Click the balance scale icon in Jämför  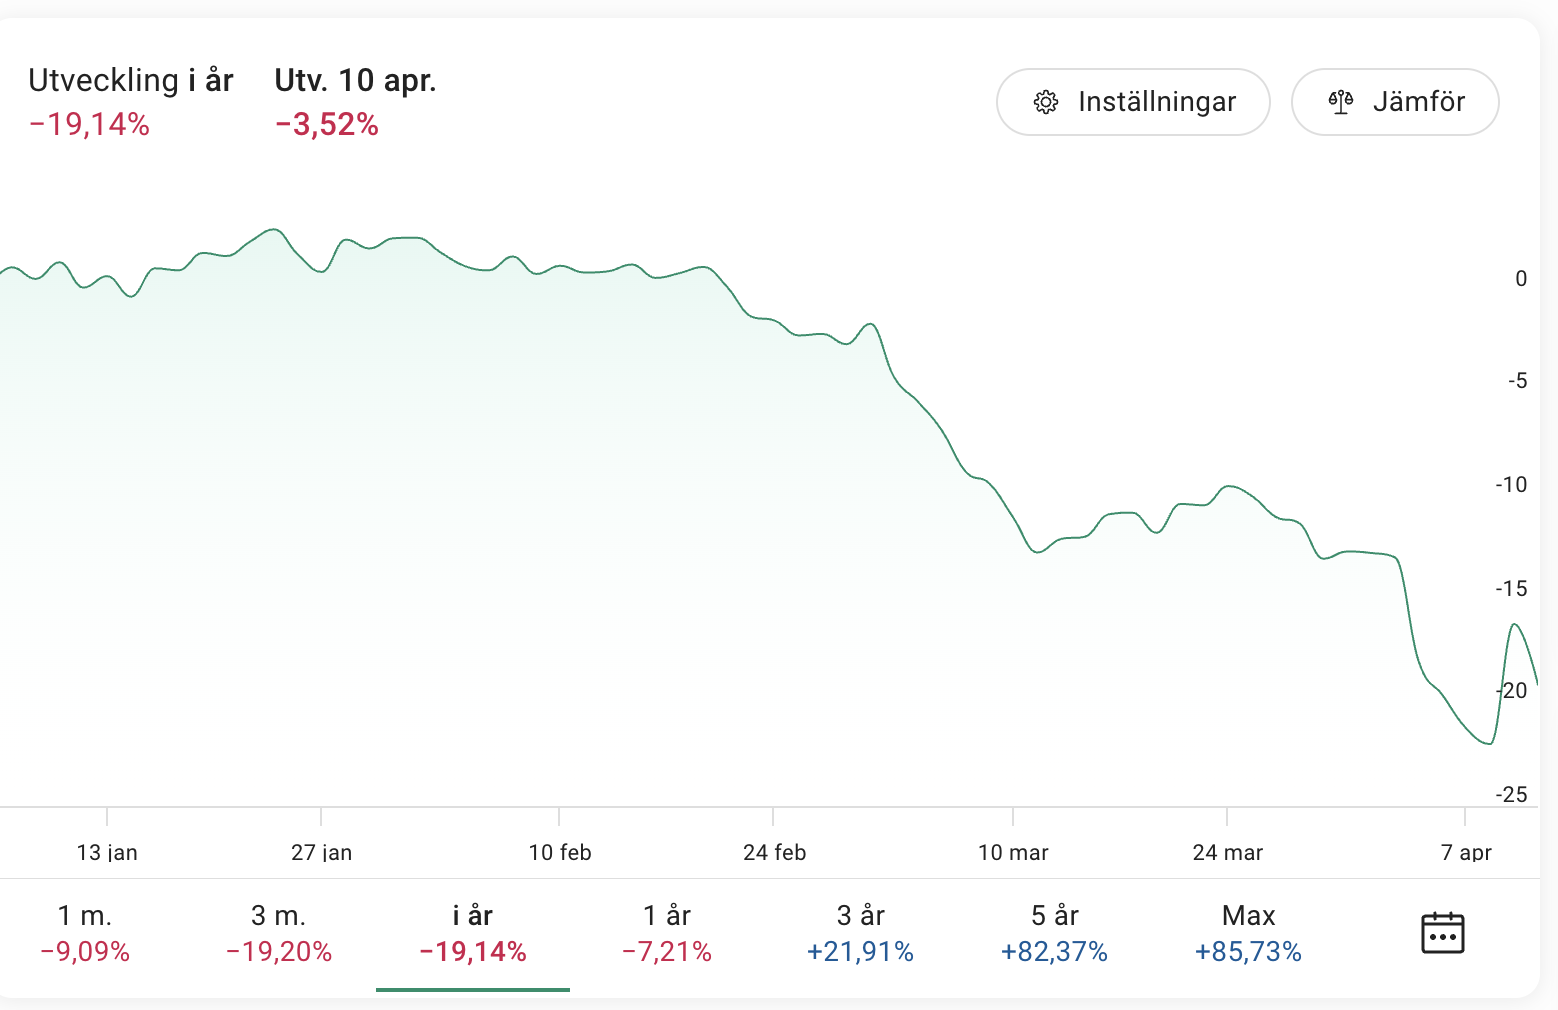click(x=1340, y=102)
